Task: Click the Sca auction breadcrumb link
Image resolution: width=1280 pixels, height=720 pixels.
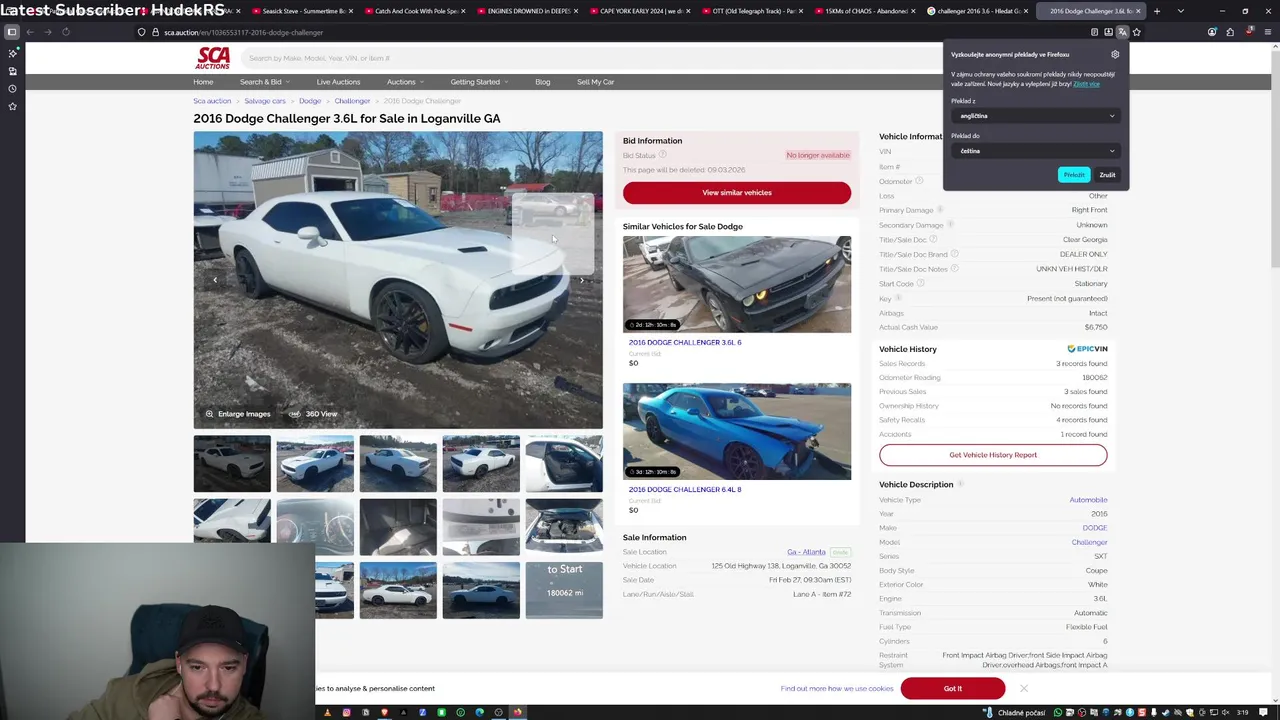Action: 212,101
